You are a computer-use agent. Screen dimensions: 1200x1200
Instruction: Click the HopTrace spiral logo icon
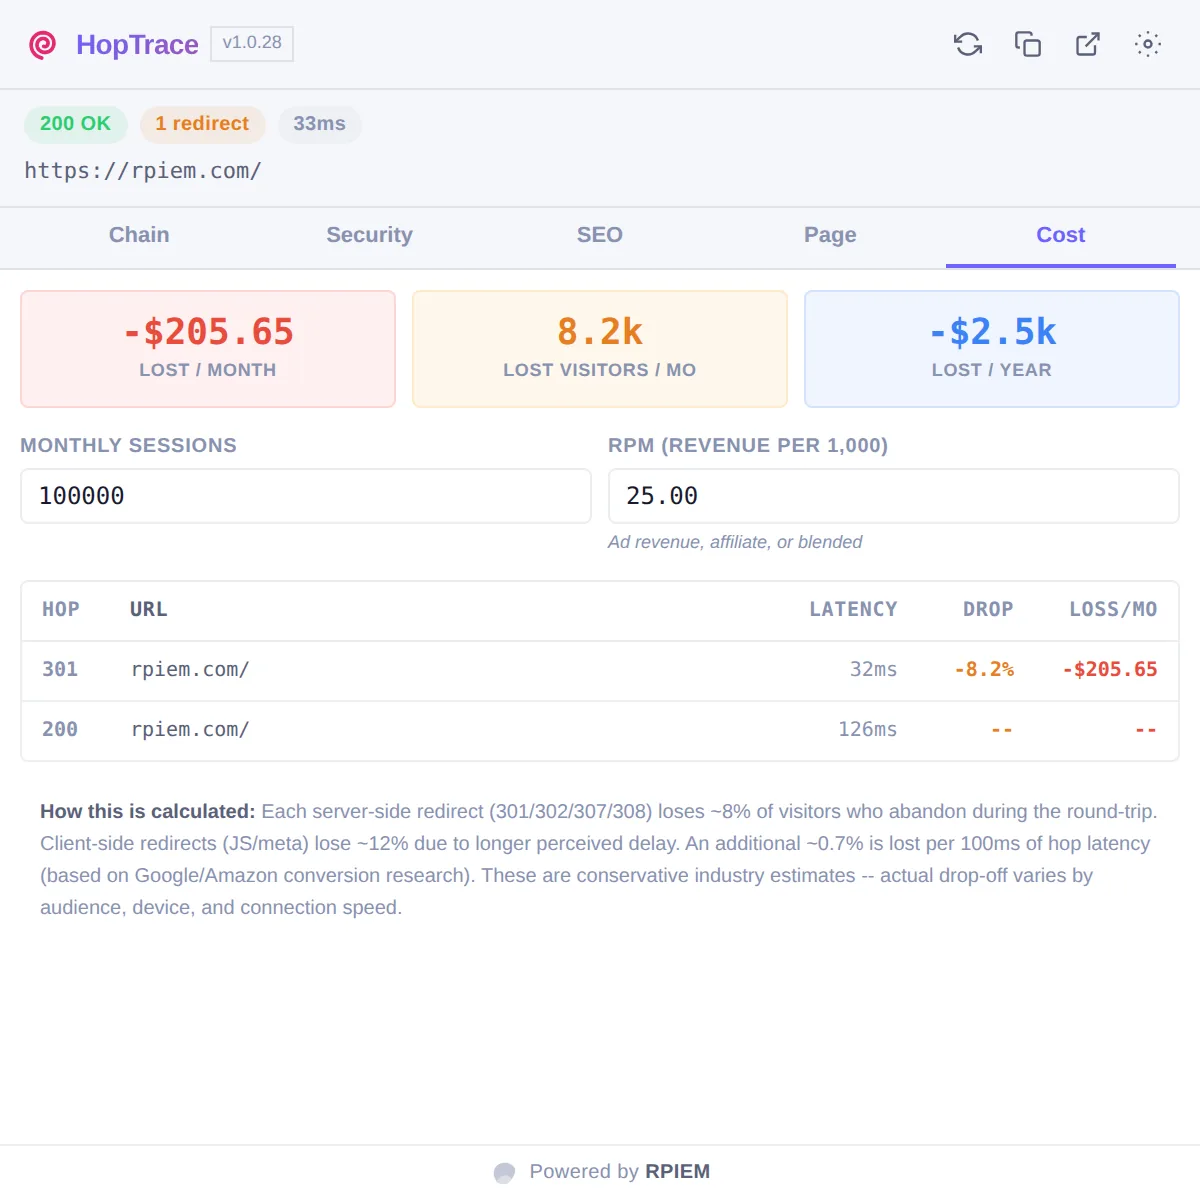point(43,45)
